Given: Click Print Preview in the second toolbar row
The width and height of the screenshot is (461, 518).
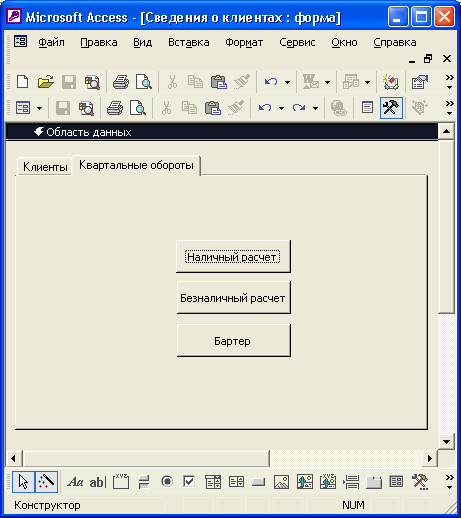Looking at the screenshot, I should click(x=138, y=108).
